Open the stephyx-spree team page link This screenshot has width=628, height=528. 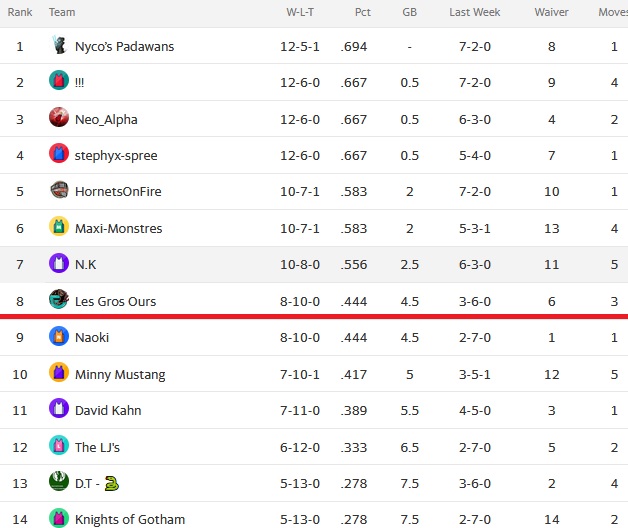[116, 155]
